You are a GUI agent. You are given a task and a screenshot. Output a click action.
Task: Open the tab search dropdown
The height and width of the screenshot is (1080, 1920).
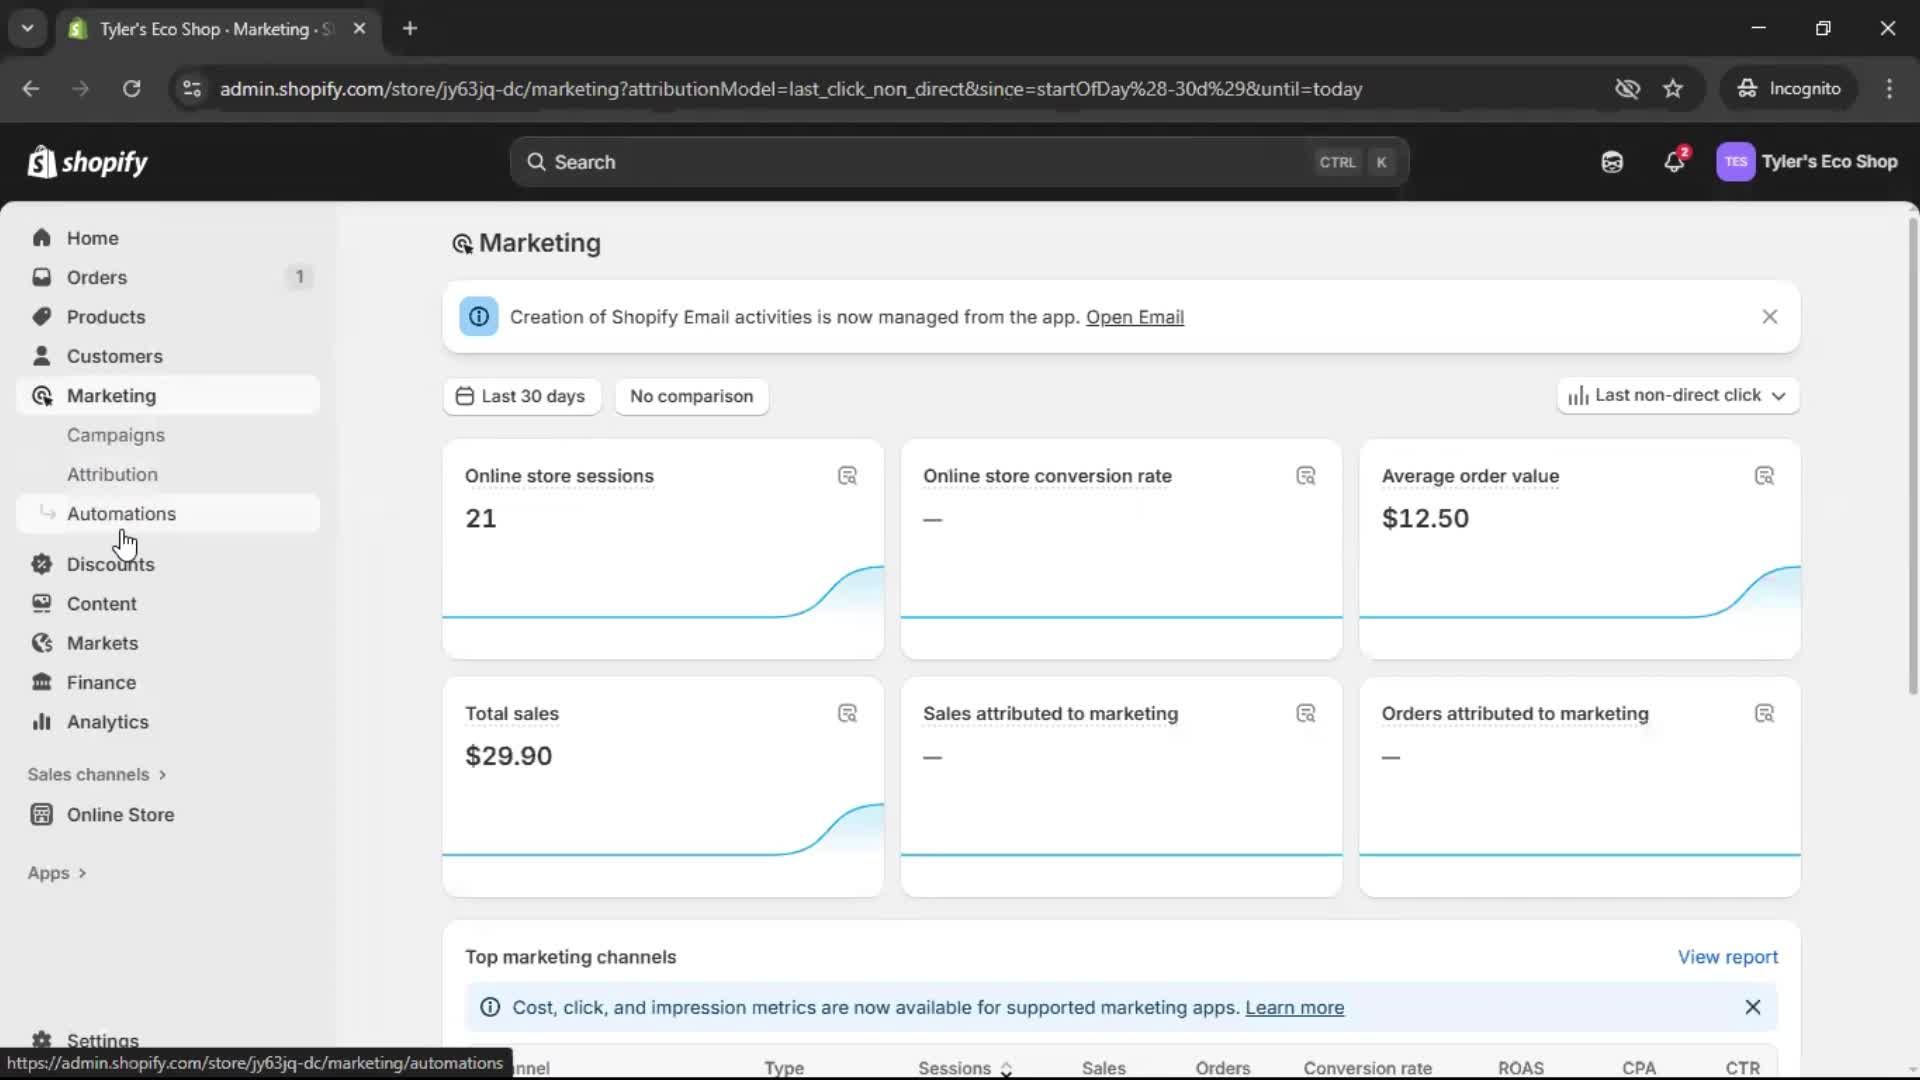(x=28, y=29)
